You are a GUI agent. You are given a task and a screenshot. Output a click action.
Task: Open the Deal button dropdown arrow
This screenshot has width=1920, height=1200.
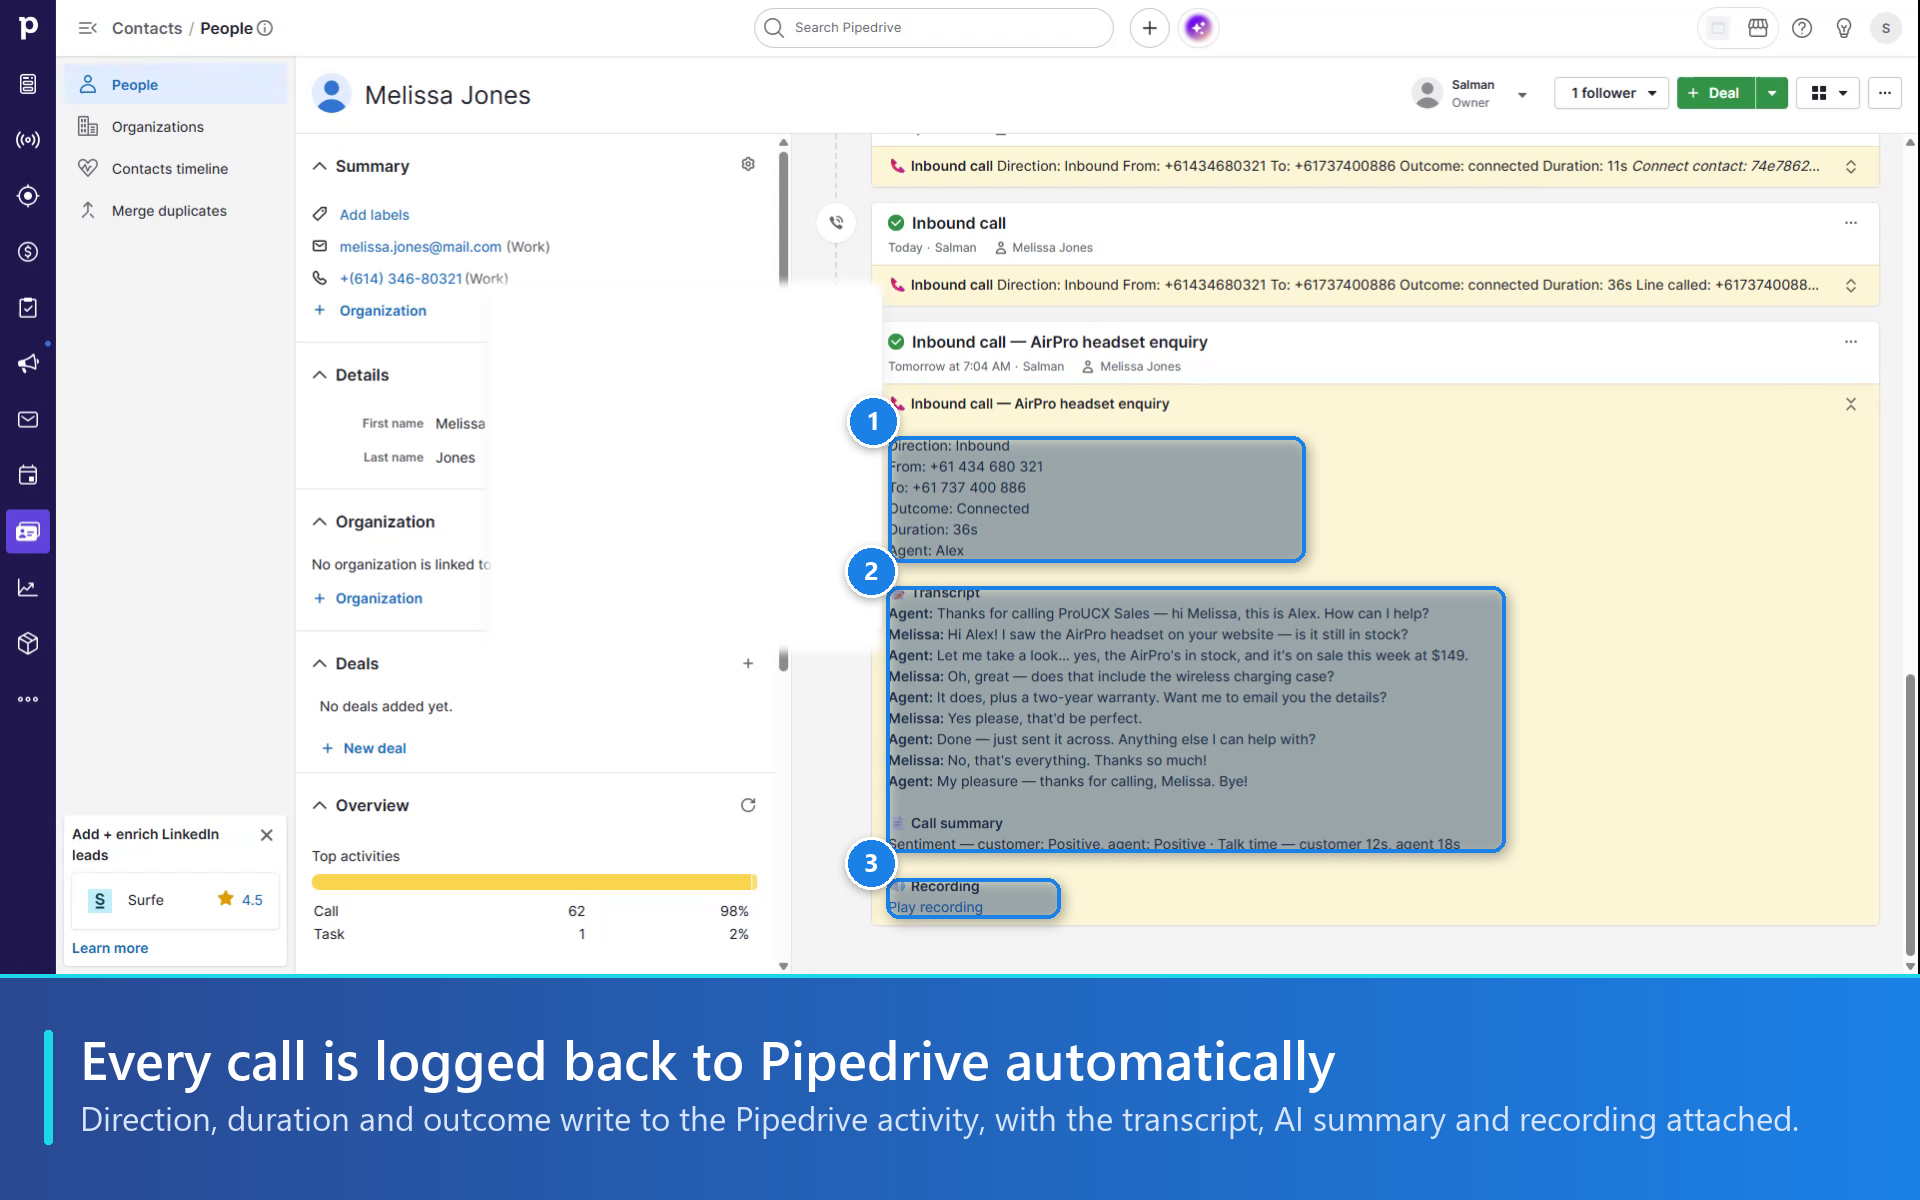[1772, 93]
